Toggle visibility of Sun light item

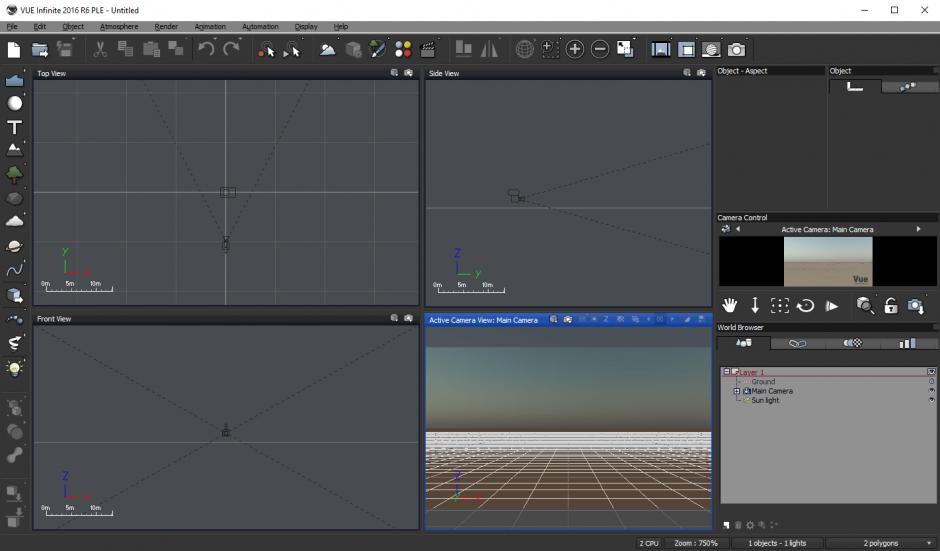pos(932,400)
